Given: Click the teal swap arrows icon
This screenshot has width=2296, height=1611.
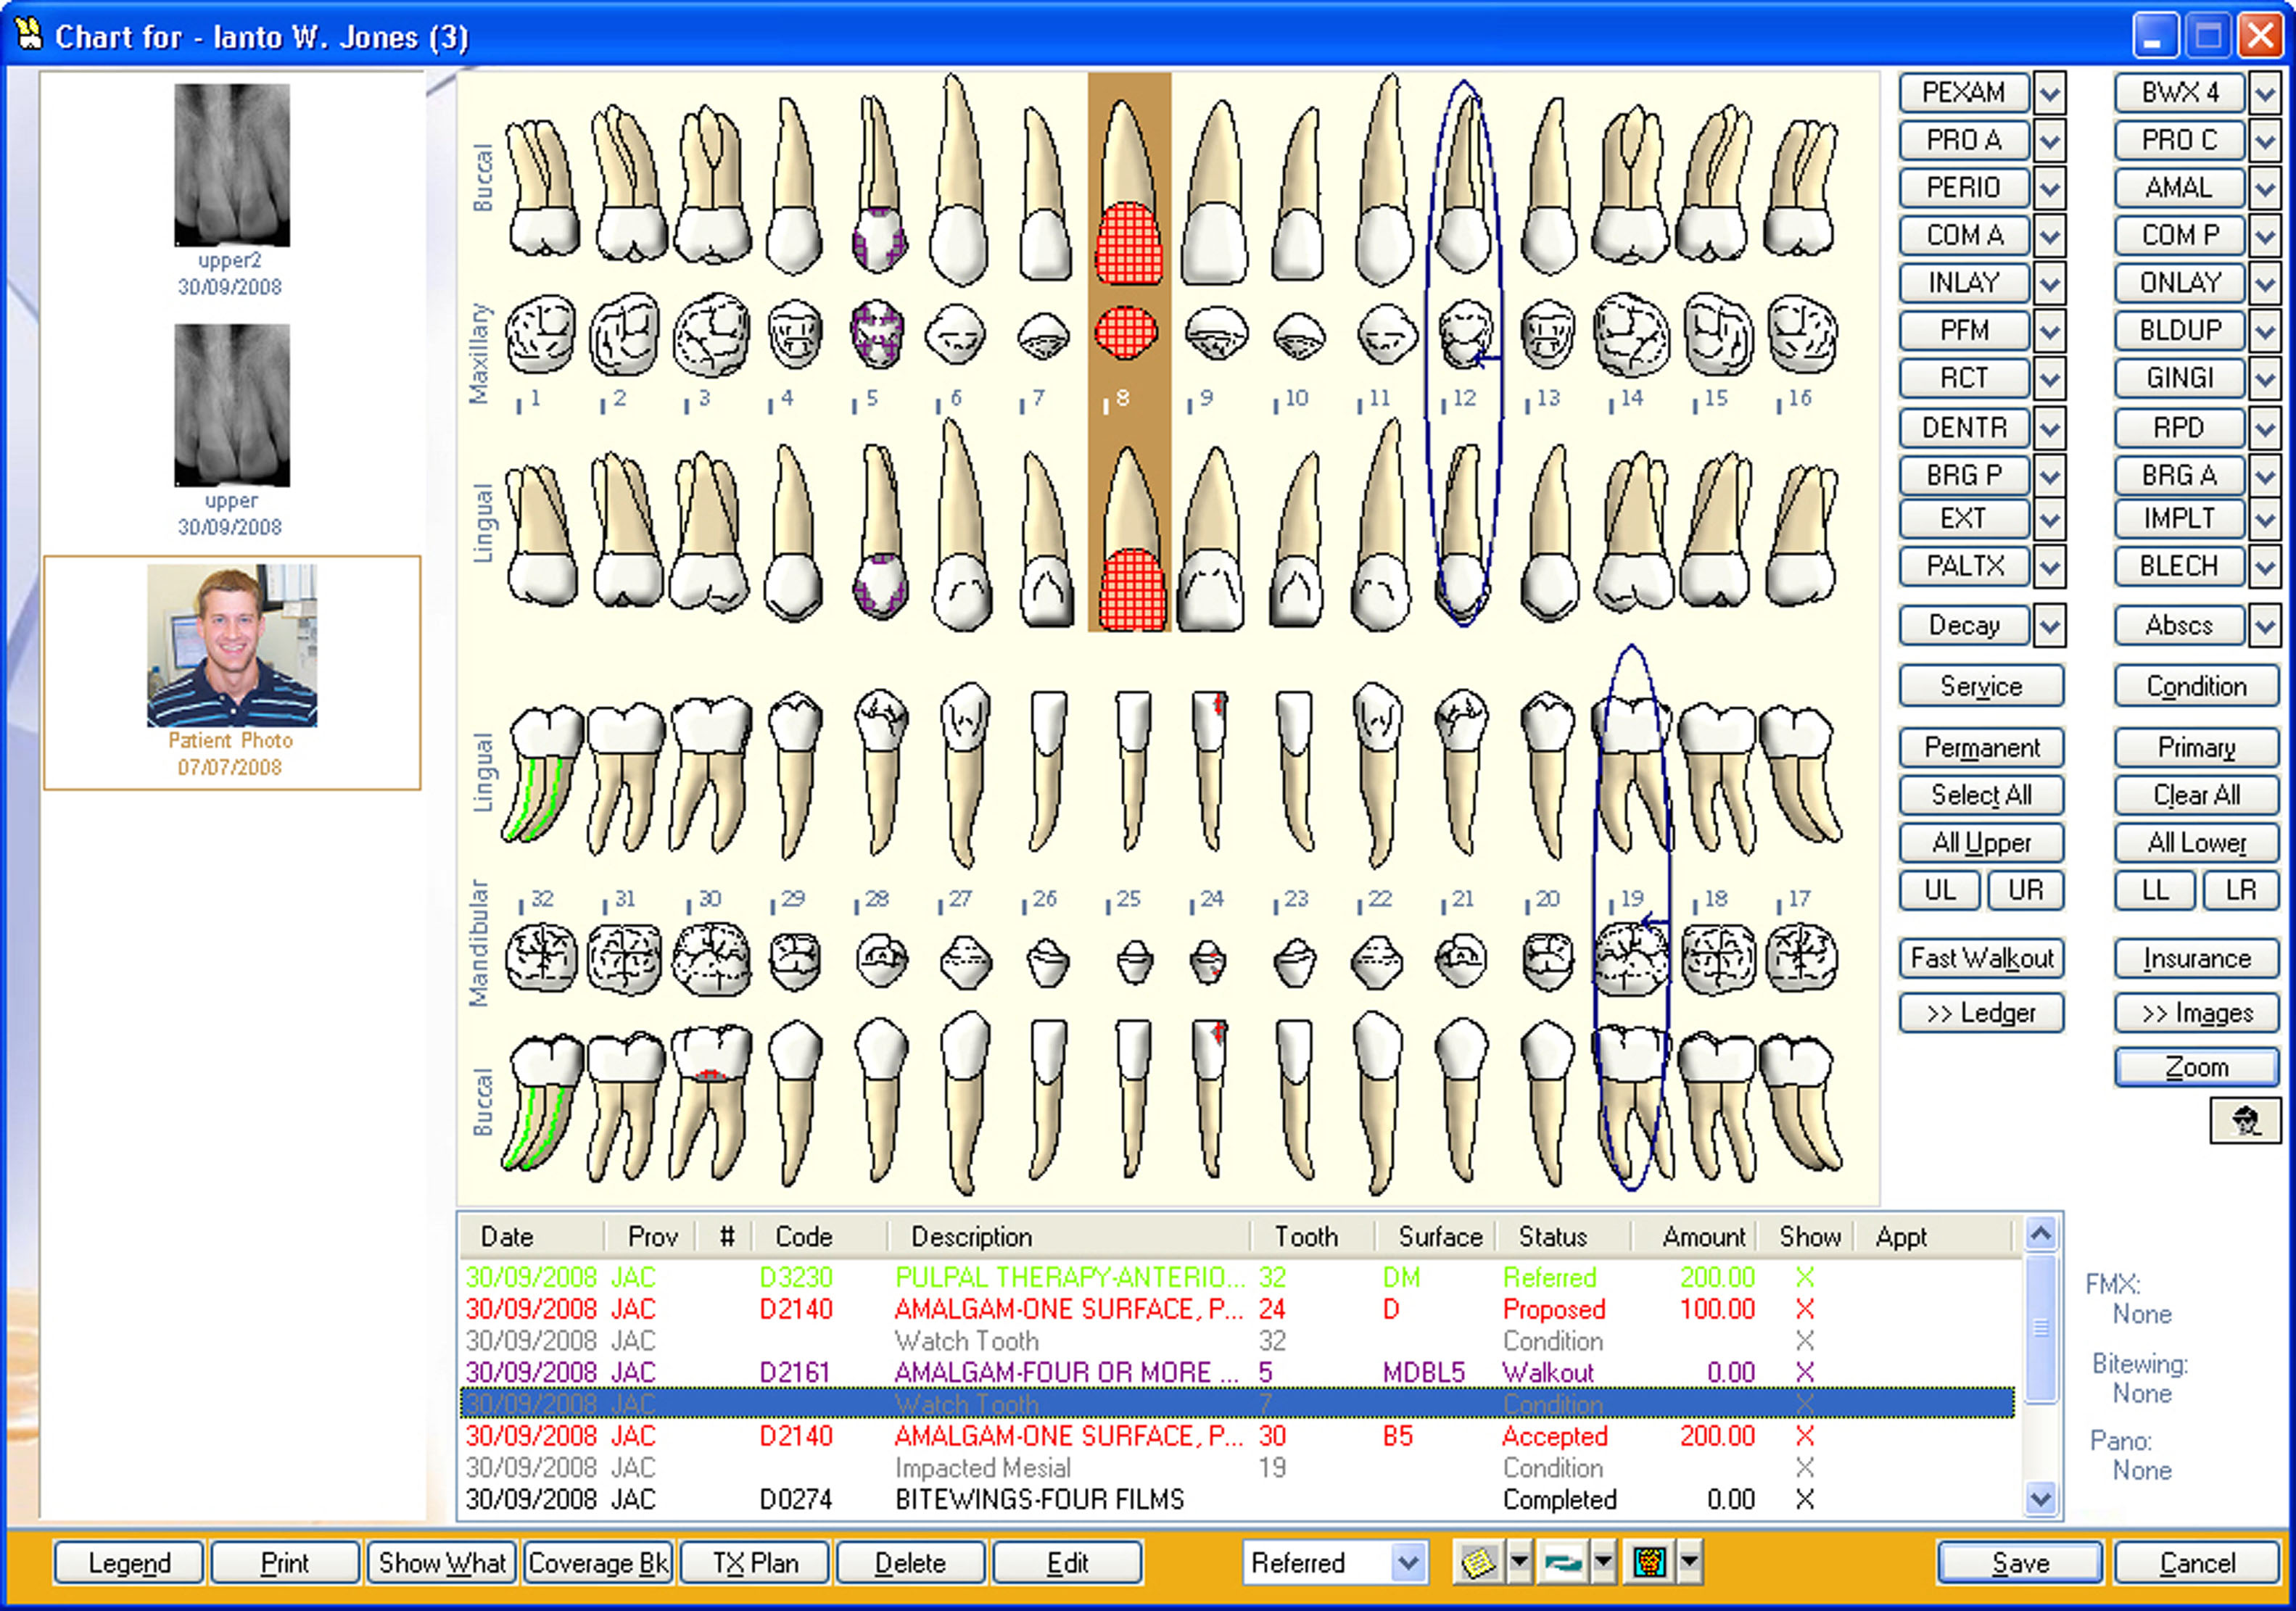Looking at the screenshot, I should 1564,1562.
